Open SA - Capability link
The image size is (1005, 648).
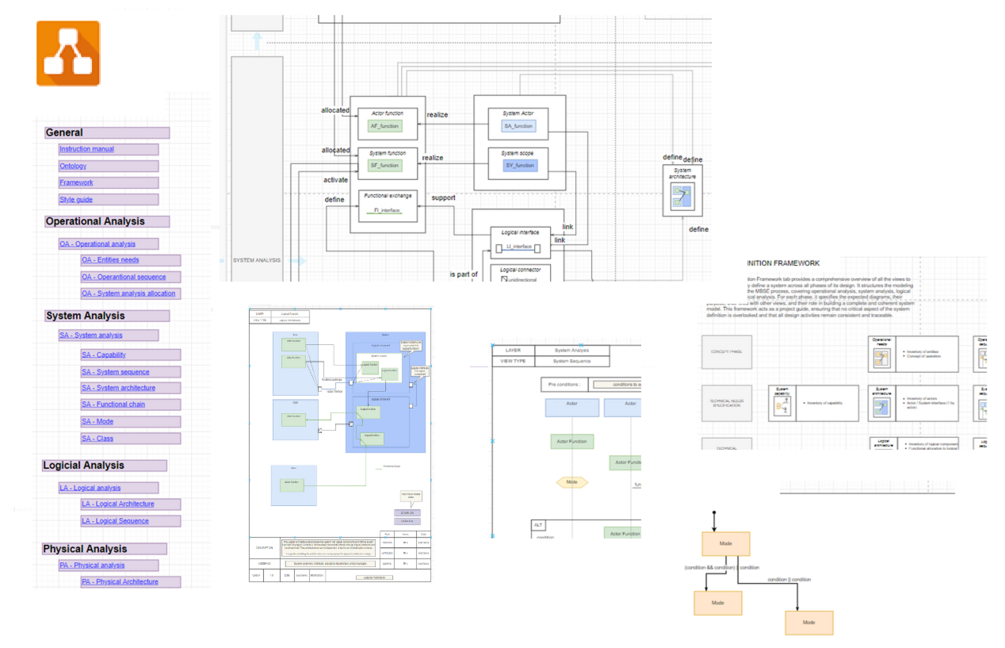pos(104,354)
